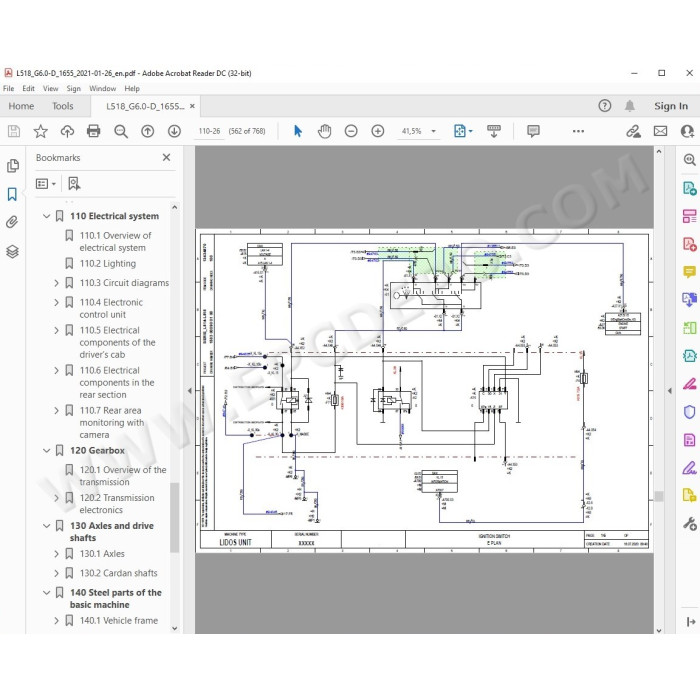Open the Edit menu
Screen dimensions: 700x700
click(x=29, y=88)
